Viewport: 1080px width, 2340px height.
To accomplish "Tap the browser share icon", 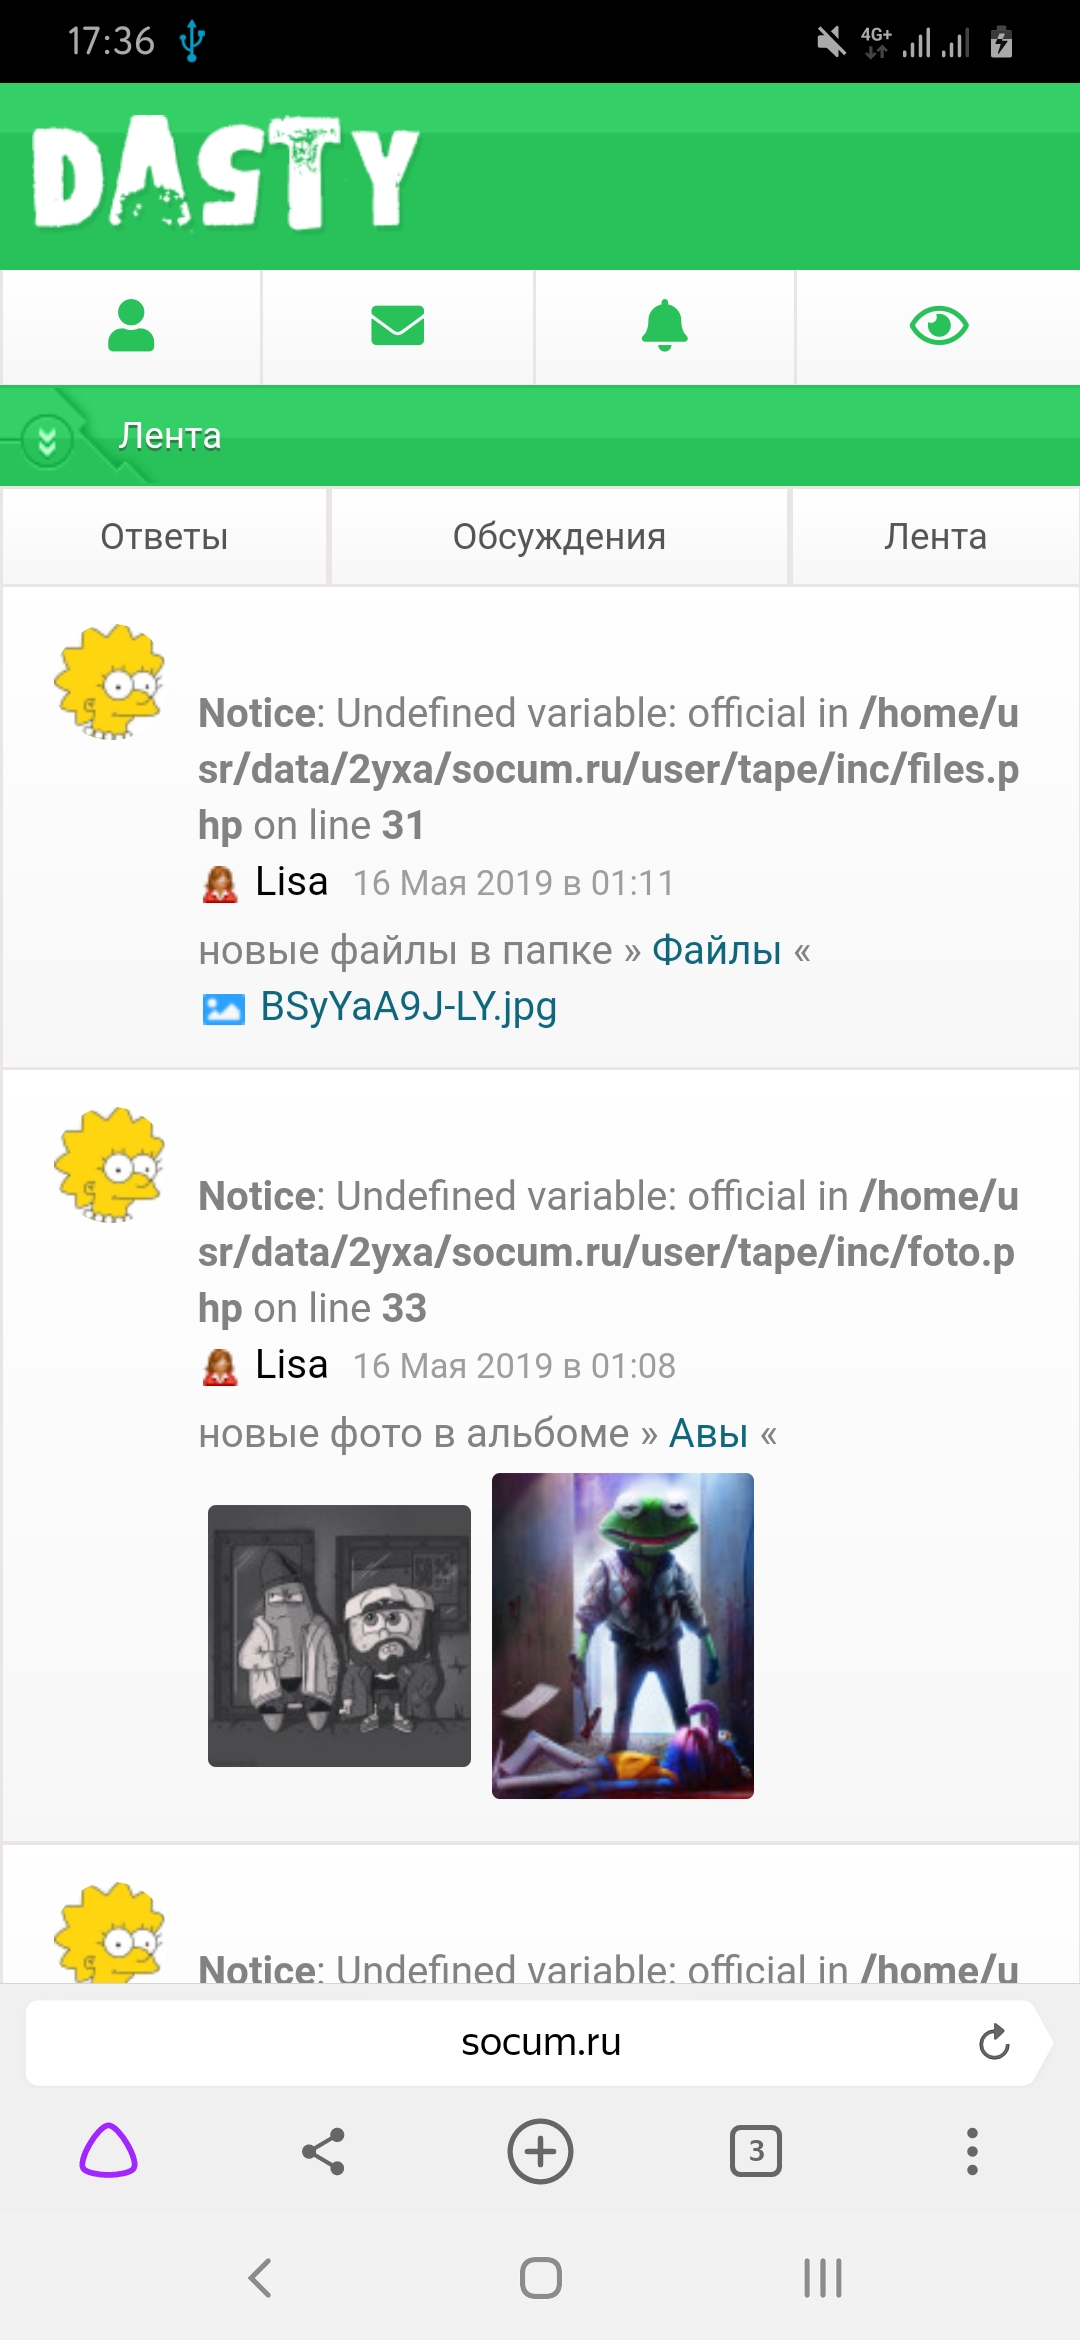I will click(324, 2151).
